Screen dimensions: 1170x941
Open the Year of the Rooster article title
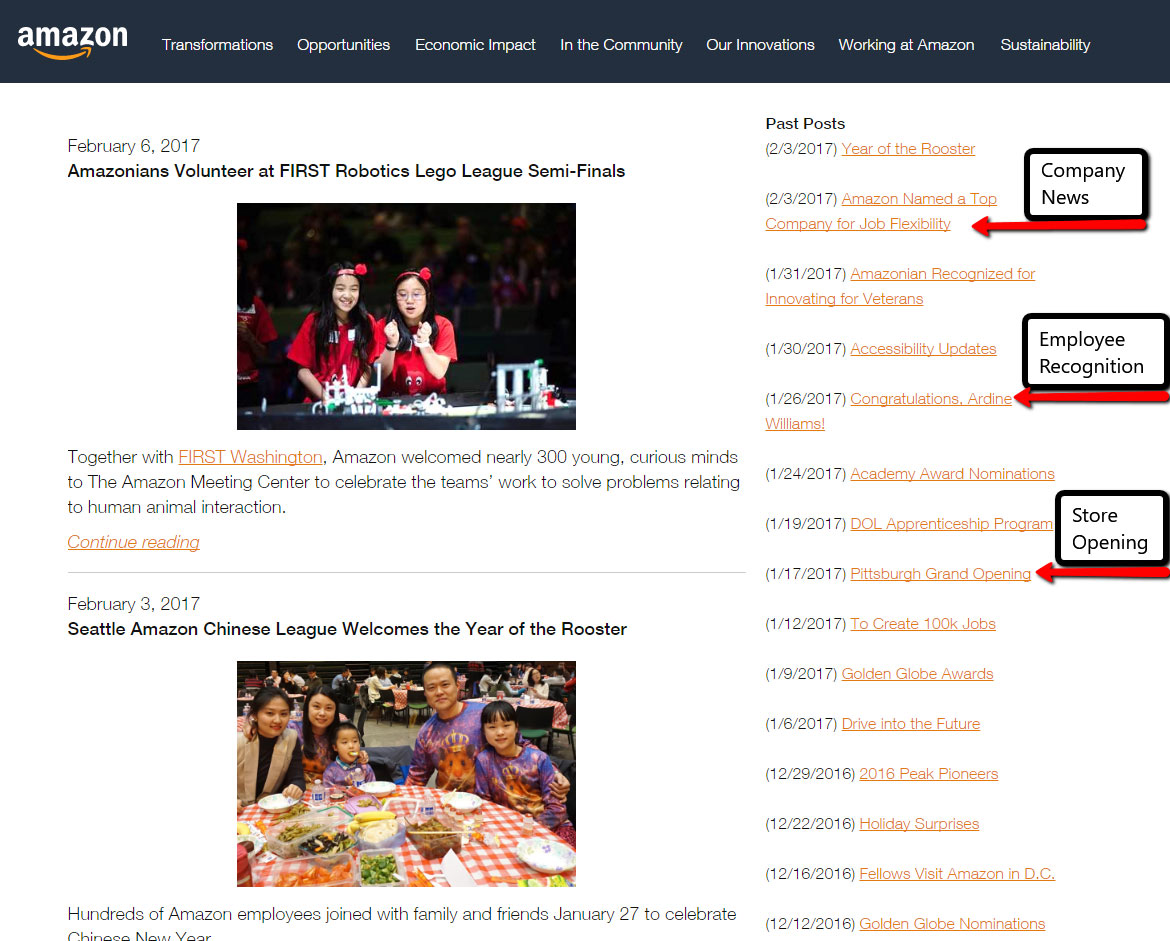(x=347, y=629)
